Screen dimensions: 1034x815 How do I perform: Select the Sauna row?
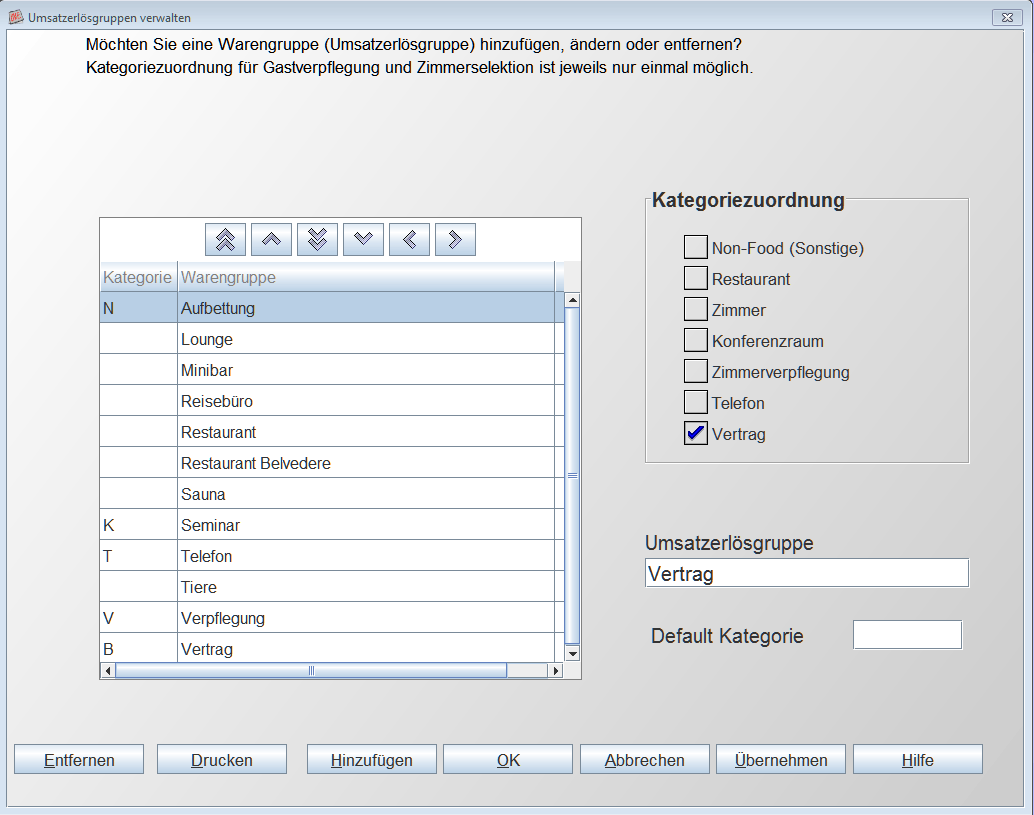(x=332, y=494)
